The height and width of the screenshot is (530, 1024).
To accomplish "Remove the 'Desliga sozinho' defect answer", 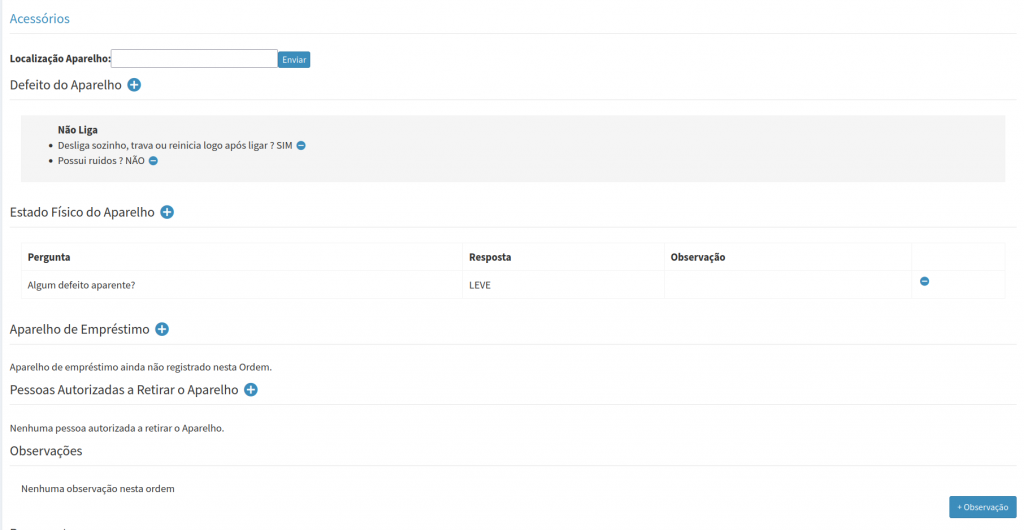I will click(x=301, y=145).
